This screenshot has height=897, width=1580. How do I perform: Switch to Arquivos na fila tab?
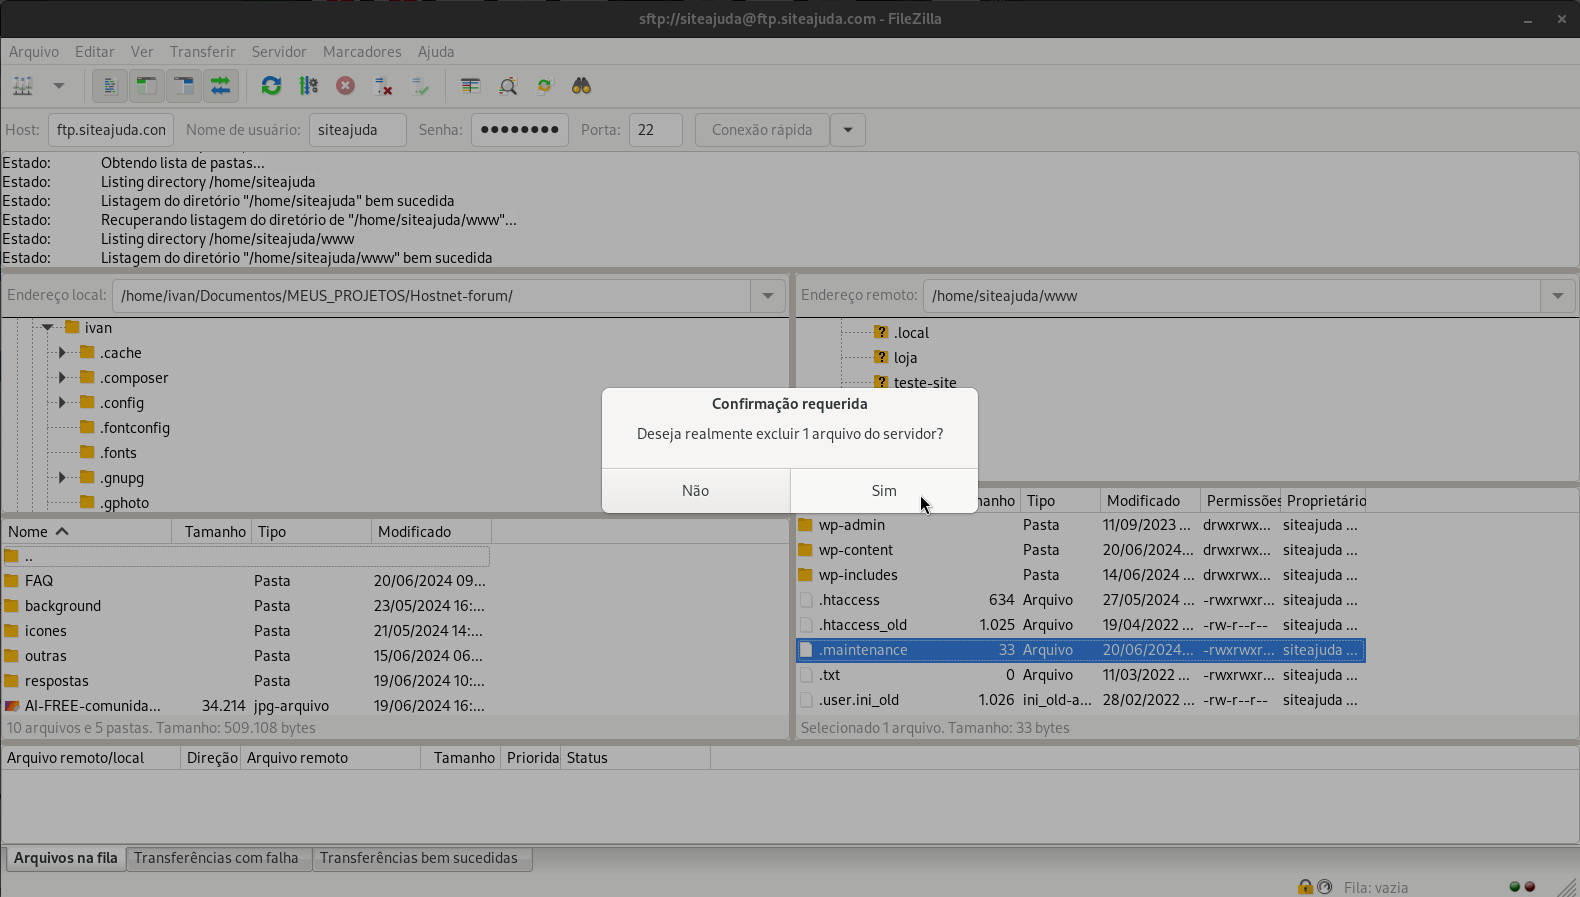click(x=66, y=858)
